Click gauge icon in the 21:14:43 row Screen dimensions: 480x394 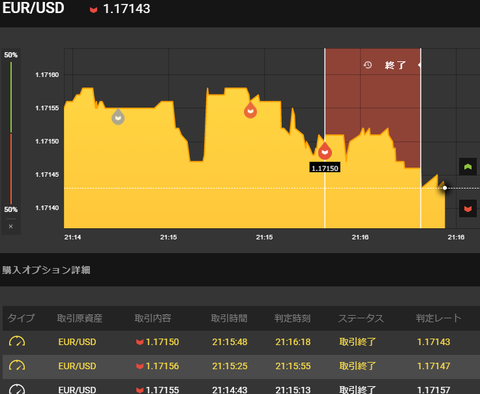point(17,389)
